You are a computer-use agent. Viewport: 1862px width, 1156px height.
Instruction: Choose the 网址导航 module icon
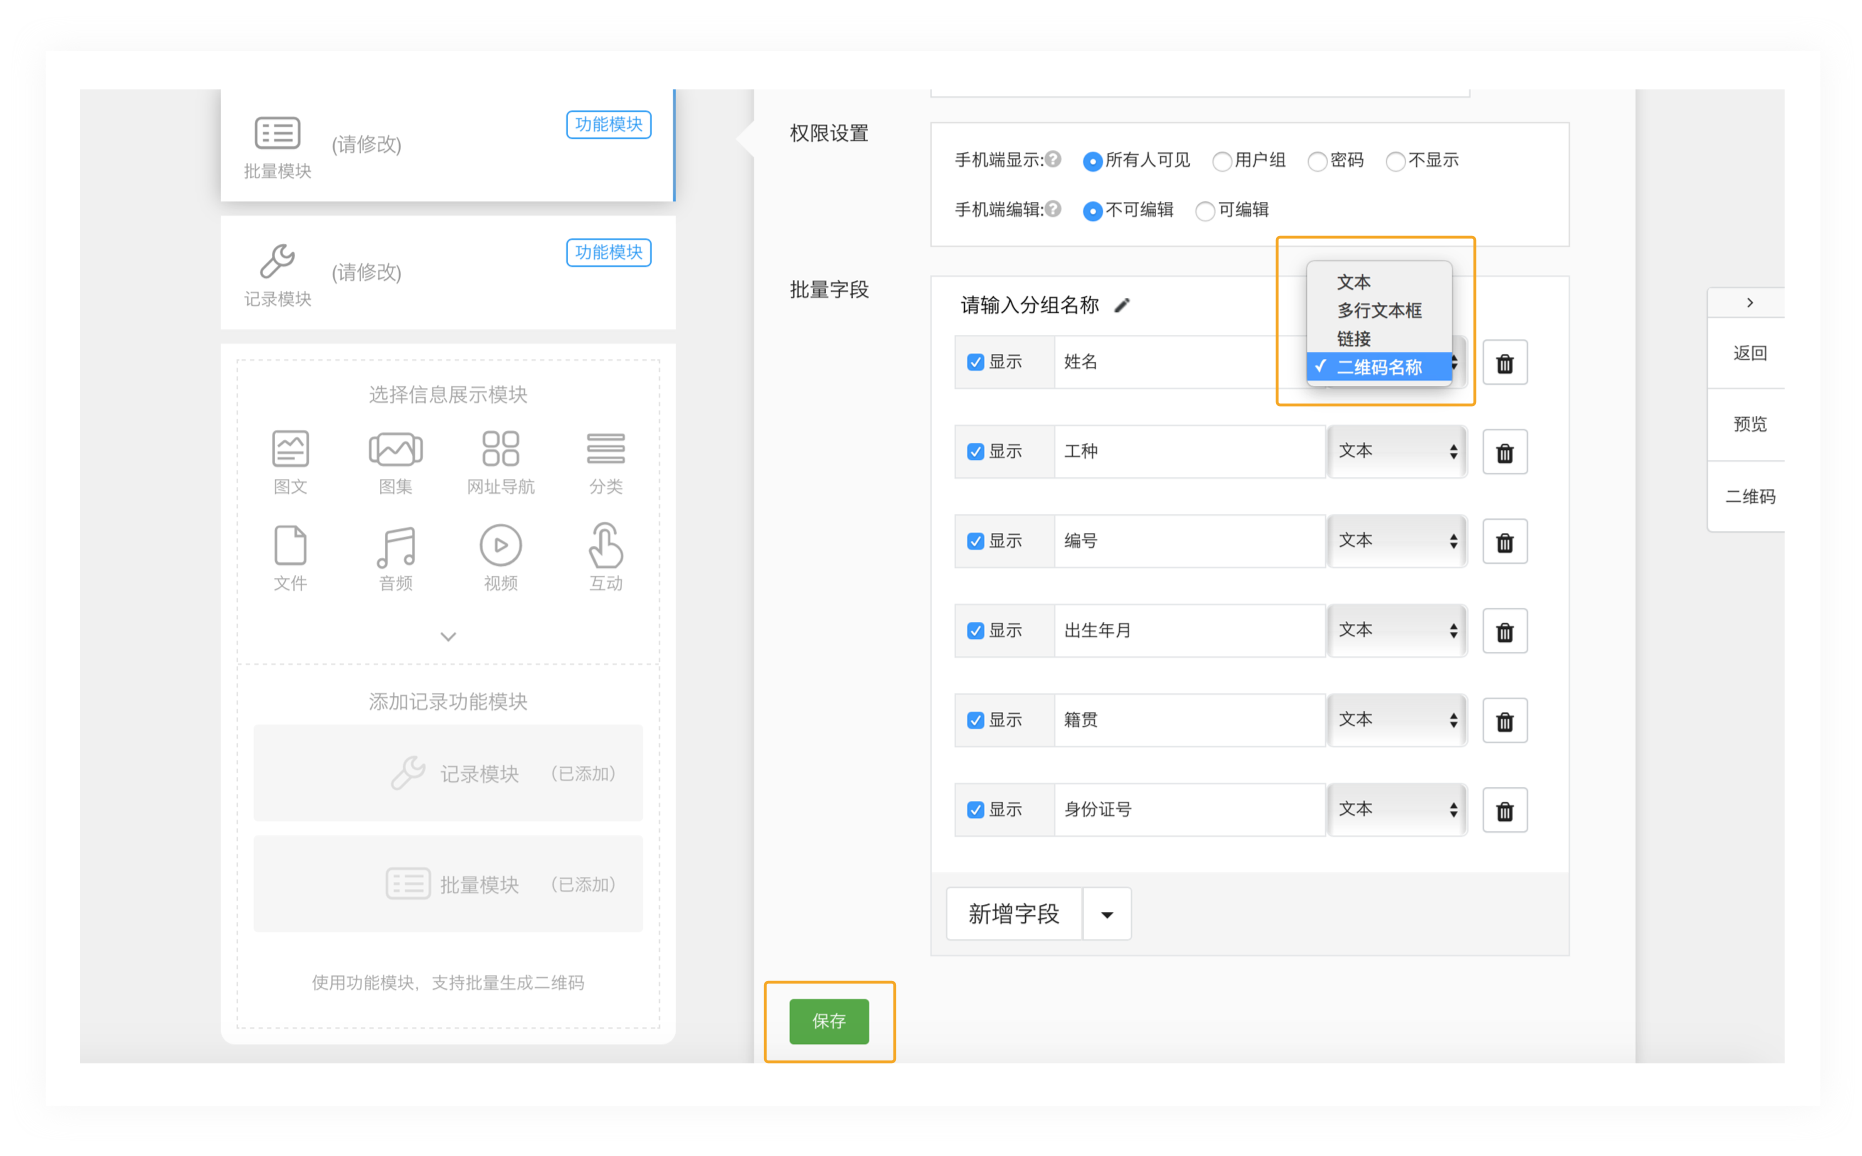tap(500, 449)
